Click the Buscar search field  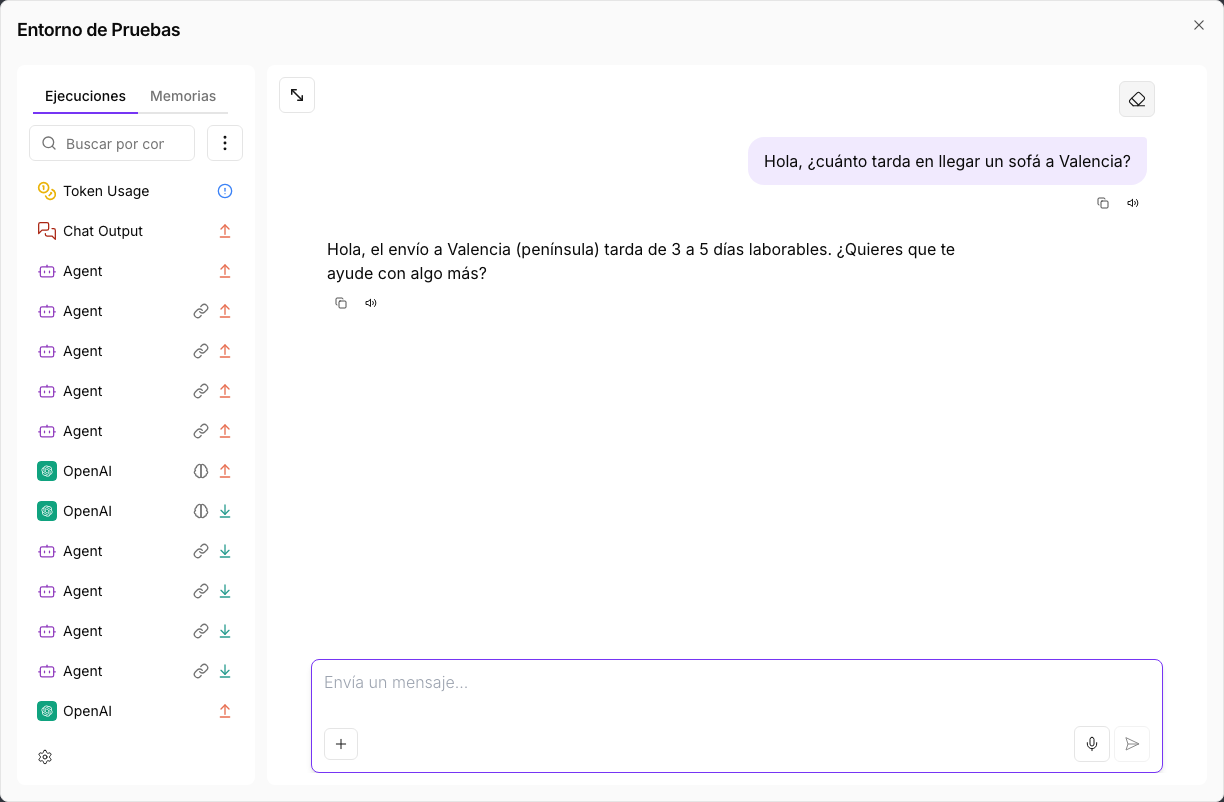(x=112, y=143)
